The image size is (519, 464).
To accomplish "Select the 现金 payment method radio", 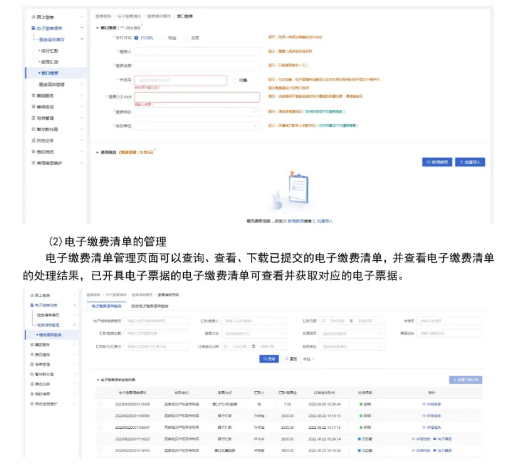I will pyautogui.click(x=163, y=38).
